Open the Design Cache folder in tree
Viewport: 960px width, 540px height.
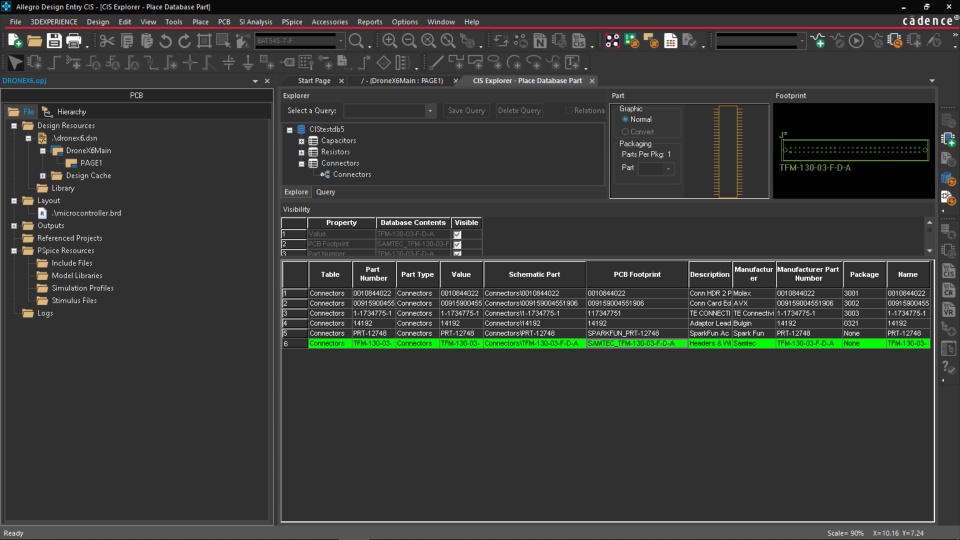pyautogui.click(x=88, y=175)
